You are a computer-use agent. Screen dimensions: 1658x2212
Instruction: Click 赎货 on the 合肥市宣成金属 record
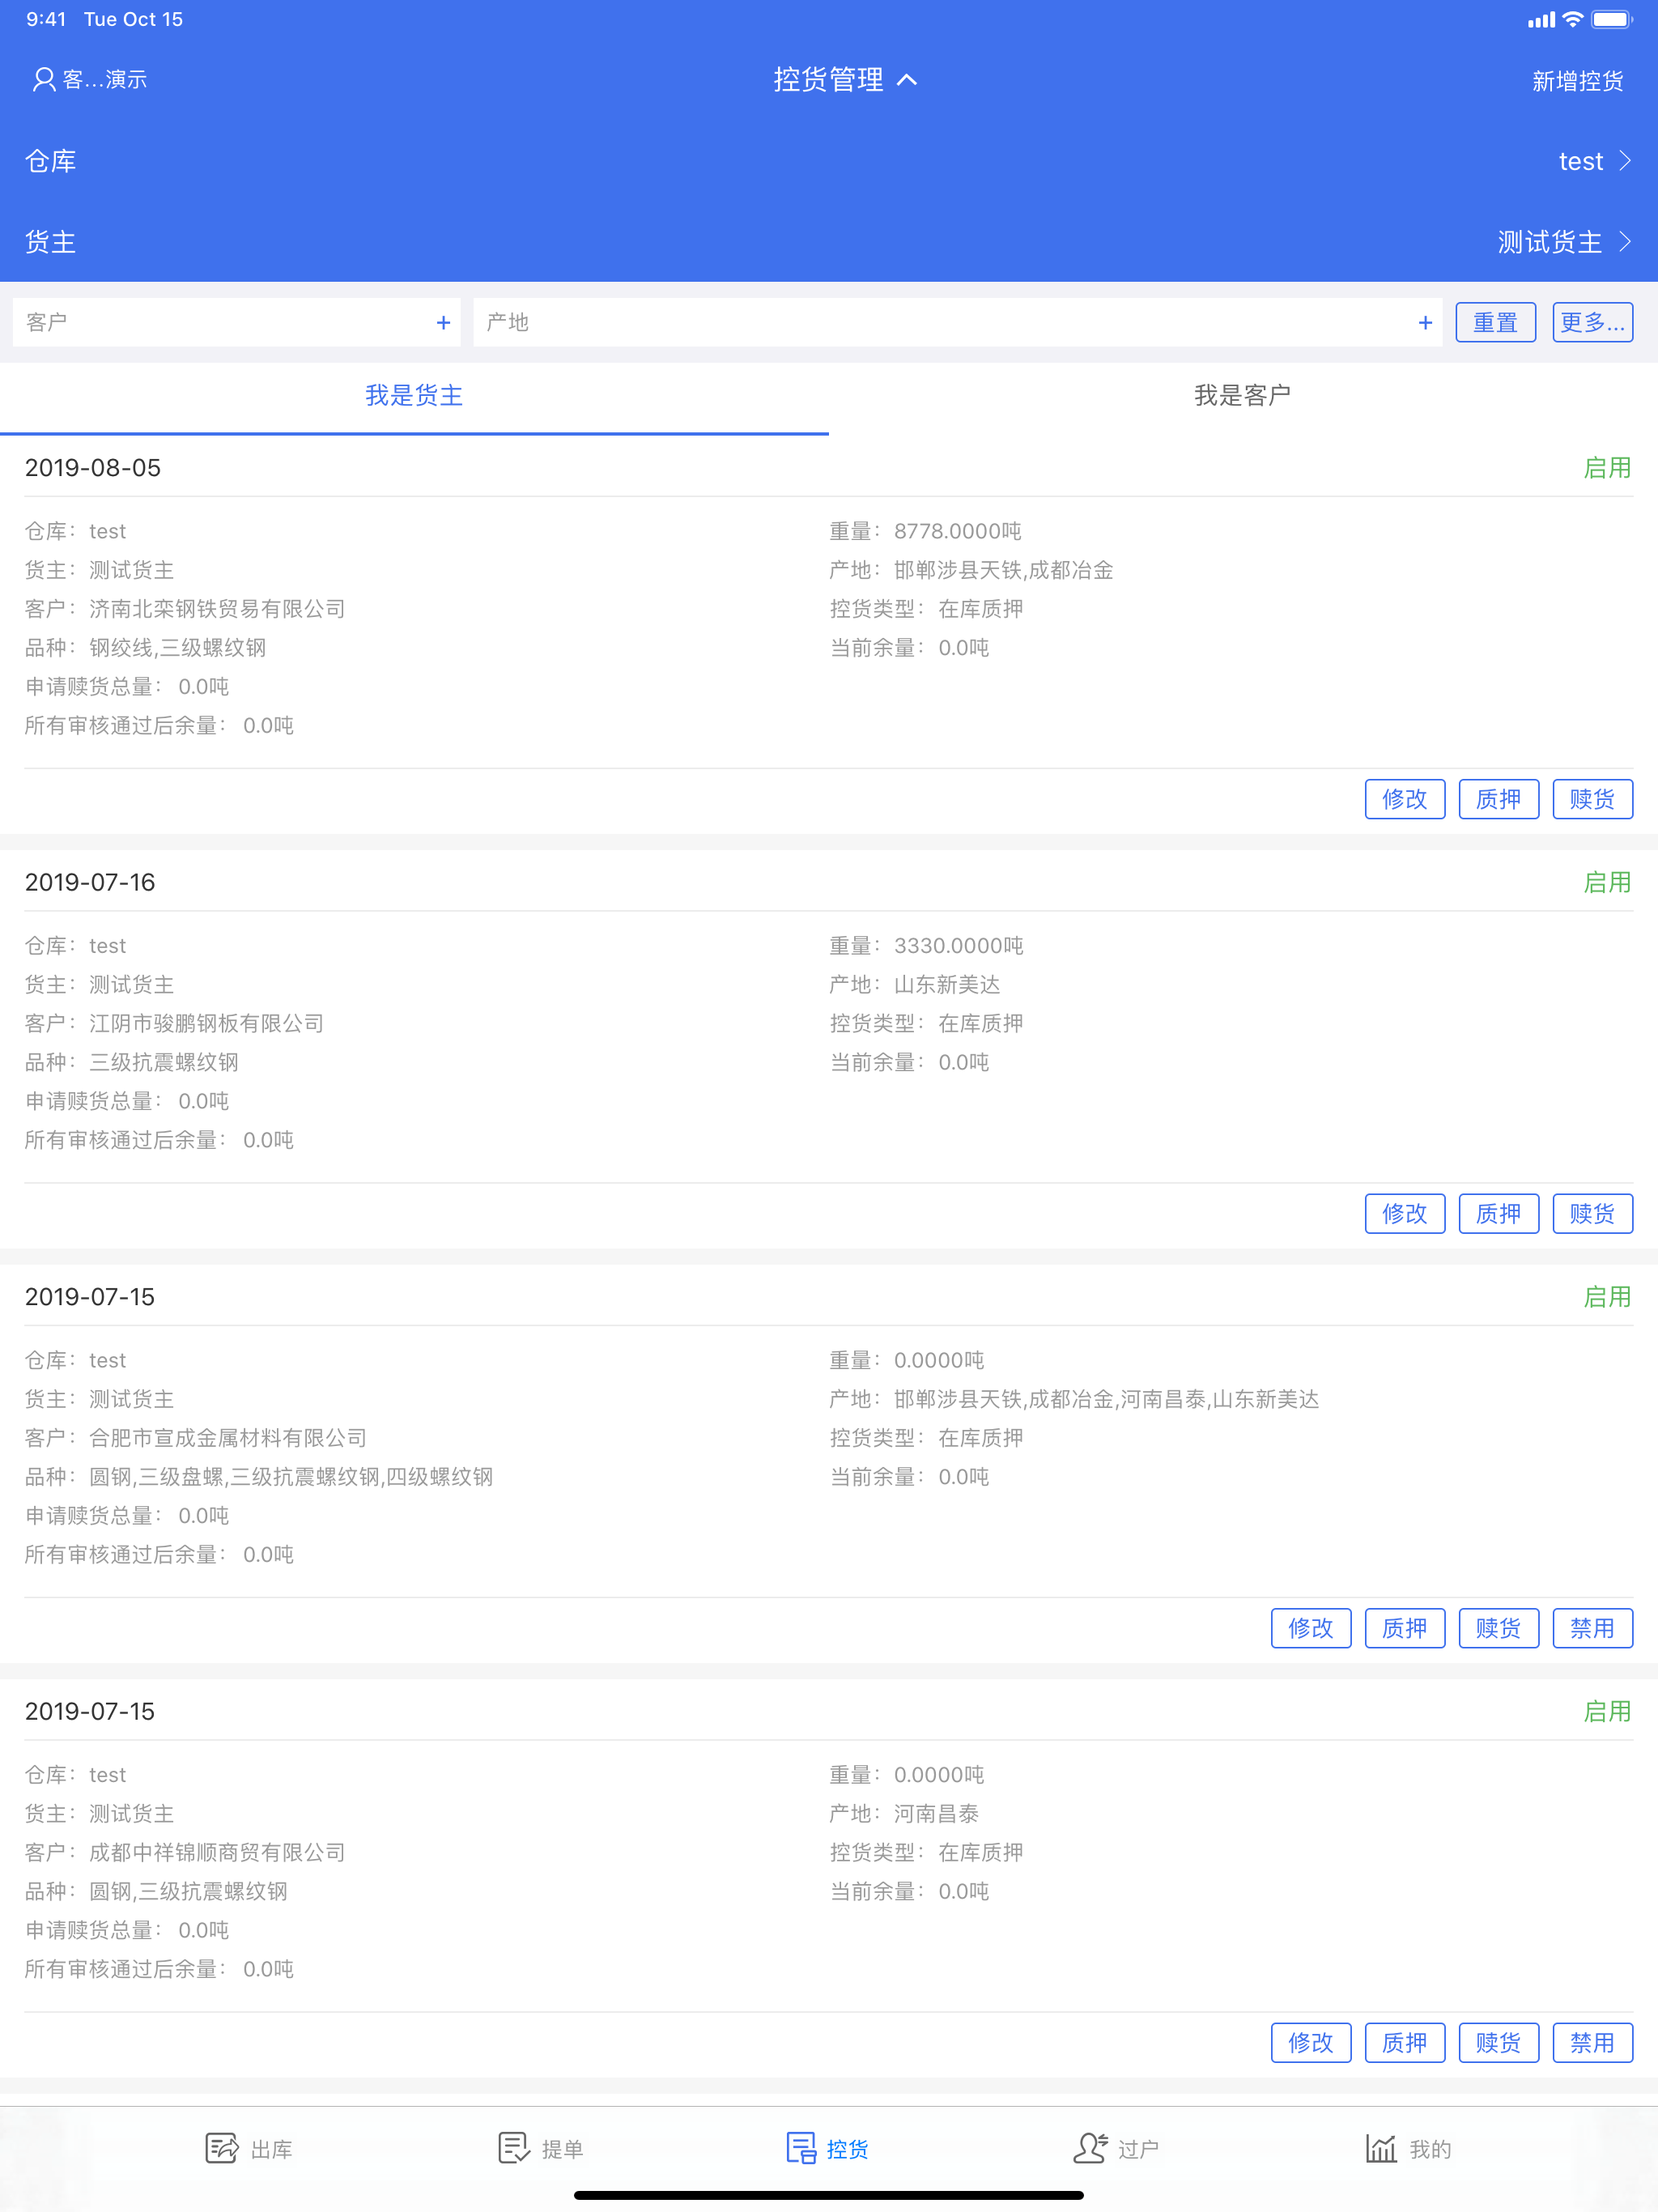coord(1498,1628)
